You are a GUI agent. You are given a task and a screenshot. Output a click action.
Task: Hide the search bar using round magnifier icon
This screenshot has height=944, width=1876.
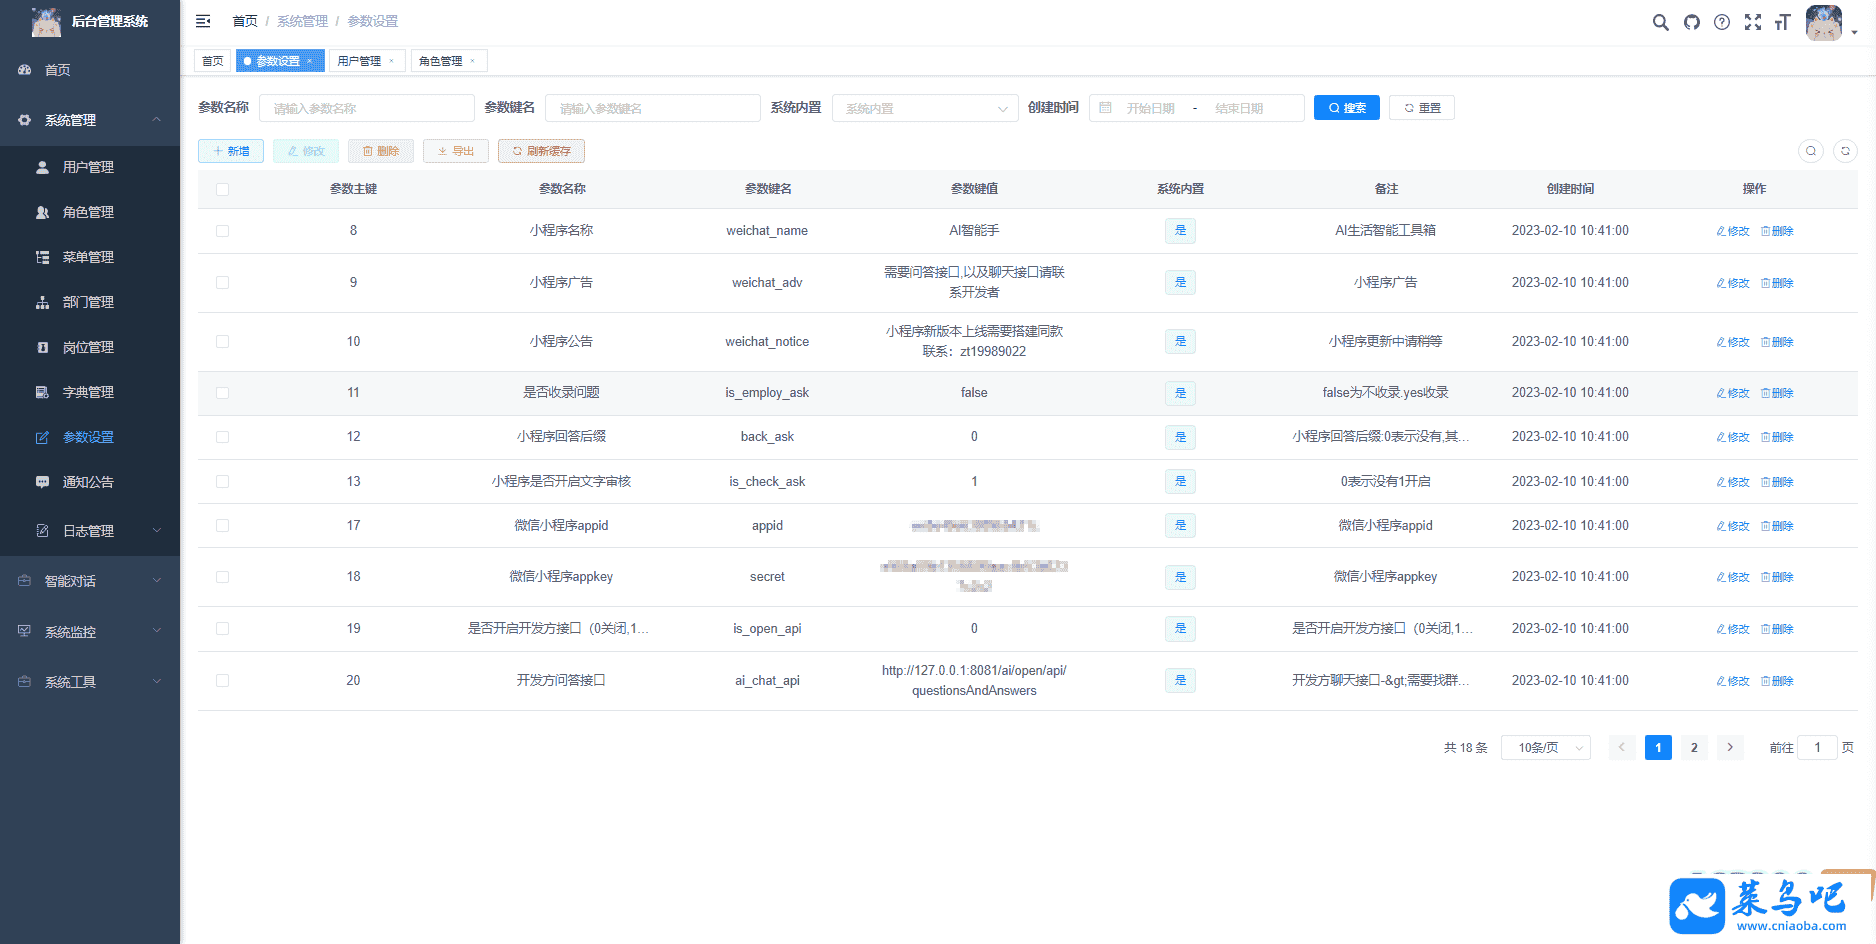point(1810,151)
